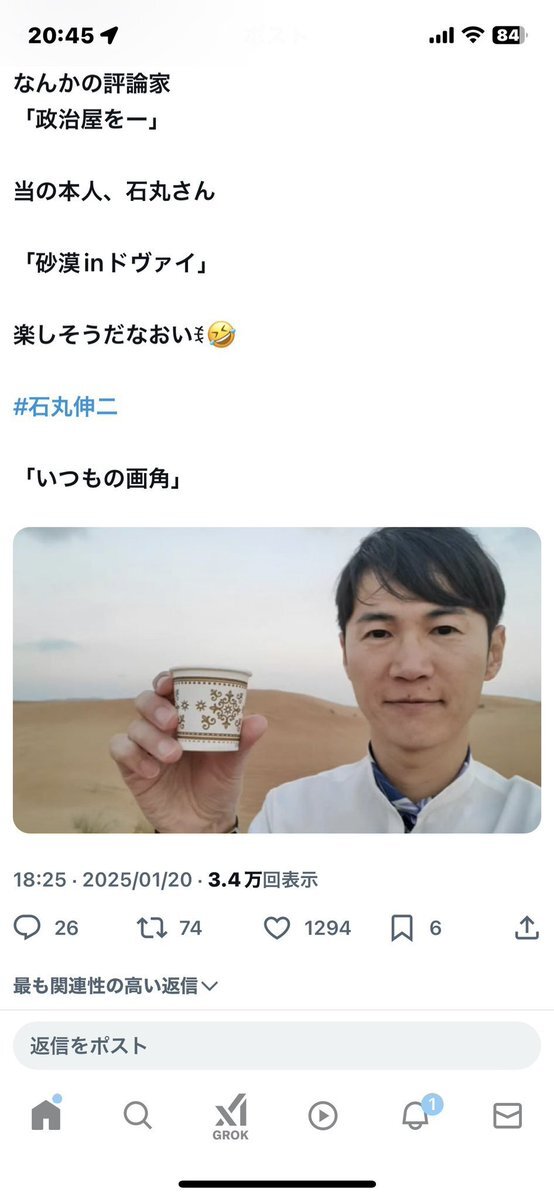
Task: Tap the 1294 likes count
Action: click(x=328, y=928)
